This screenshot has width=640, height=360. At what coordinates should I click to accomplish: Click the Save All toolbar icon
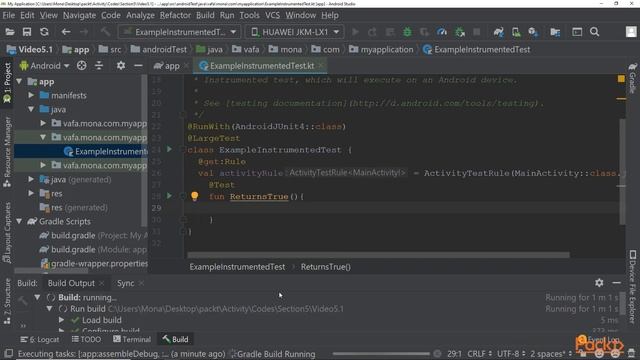pos(27,32)
